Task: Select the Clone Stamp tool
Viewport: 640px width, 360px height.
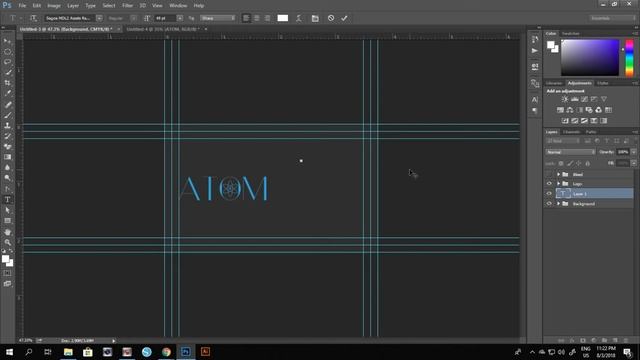Action: pos(7,126)
